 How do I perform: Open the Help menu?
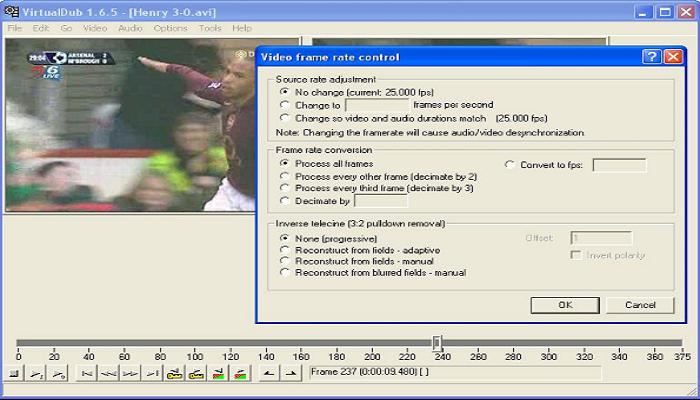point(242,28)
